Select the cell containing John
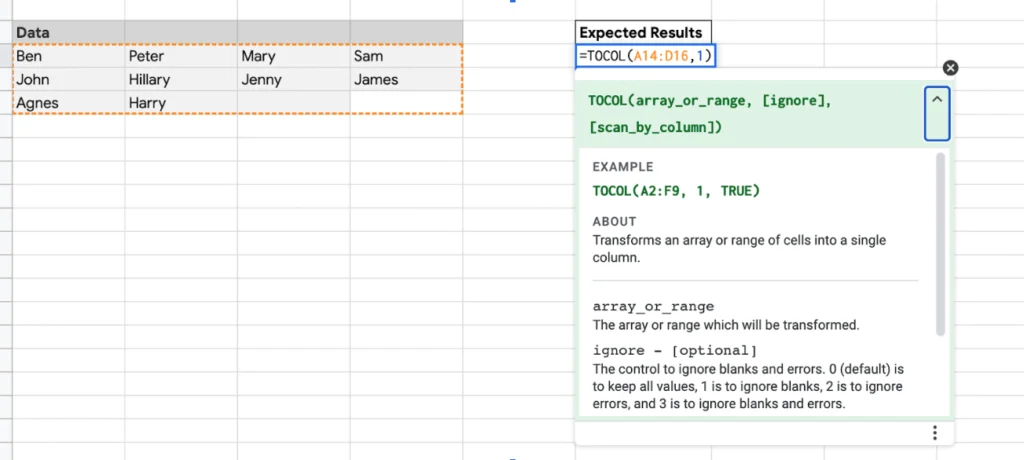Image resolution: width=1024 pixels, height=460 pixels. pos(68,79)
